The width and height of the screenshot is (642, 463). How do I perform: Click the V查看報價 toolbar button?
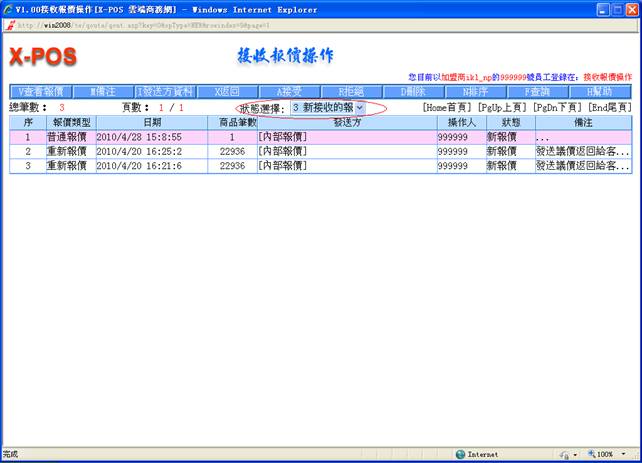coord(41,91)
